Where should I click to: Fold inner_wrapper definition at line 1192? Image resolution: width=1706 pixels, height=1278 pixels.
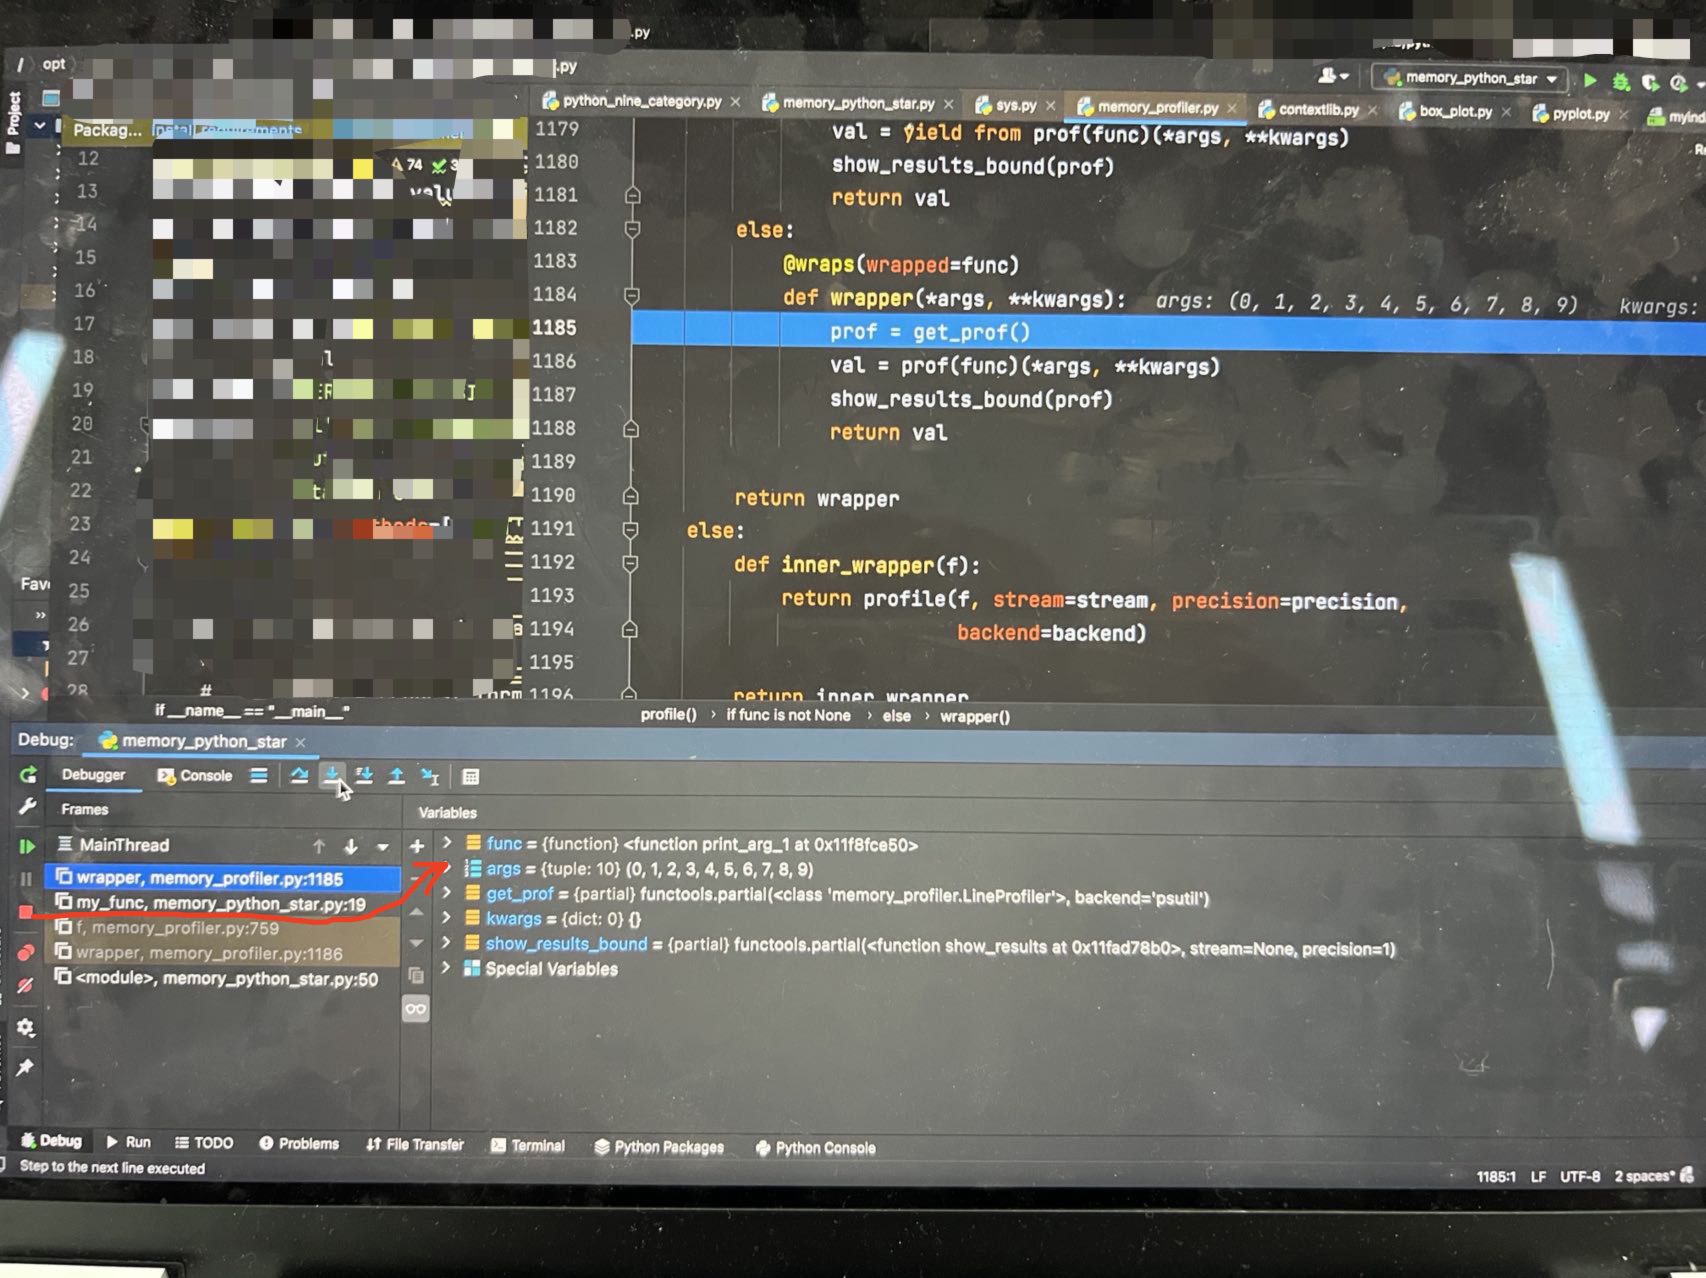click(x=630, y=563)
